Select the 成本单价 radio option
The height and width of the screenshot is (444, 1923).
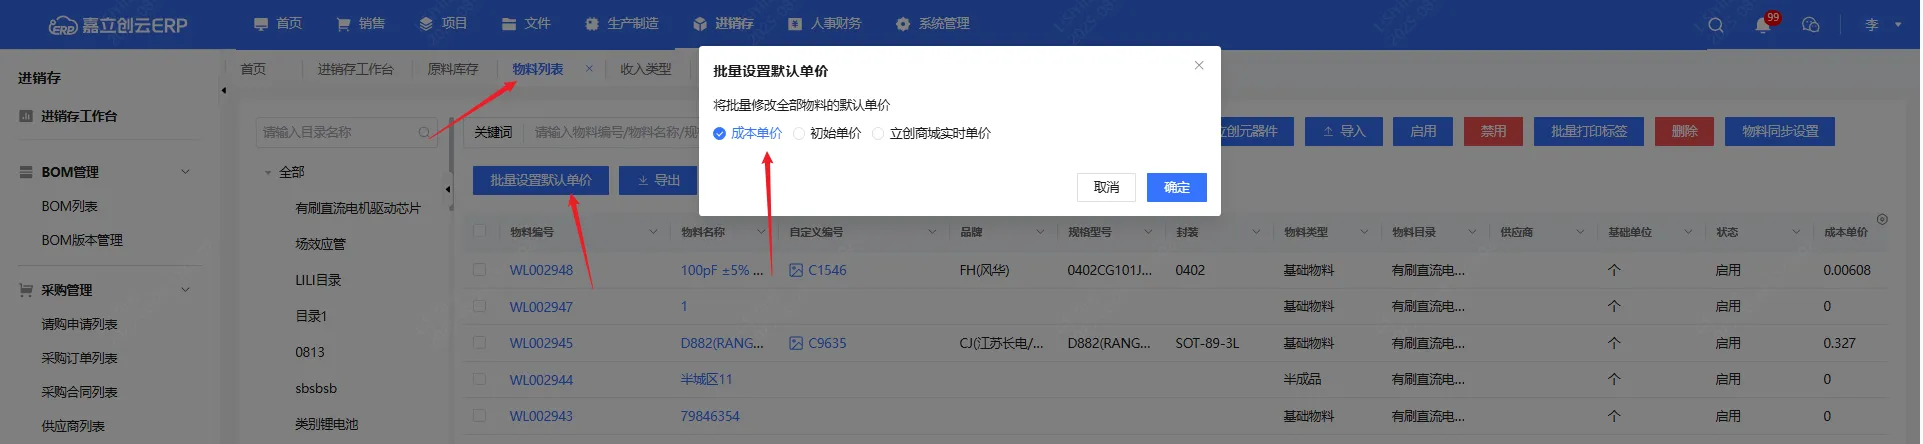pos(719,133)
